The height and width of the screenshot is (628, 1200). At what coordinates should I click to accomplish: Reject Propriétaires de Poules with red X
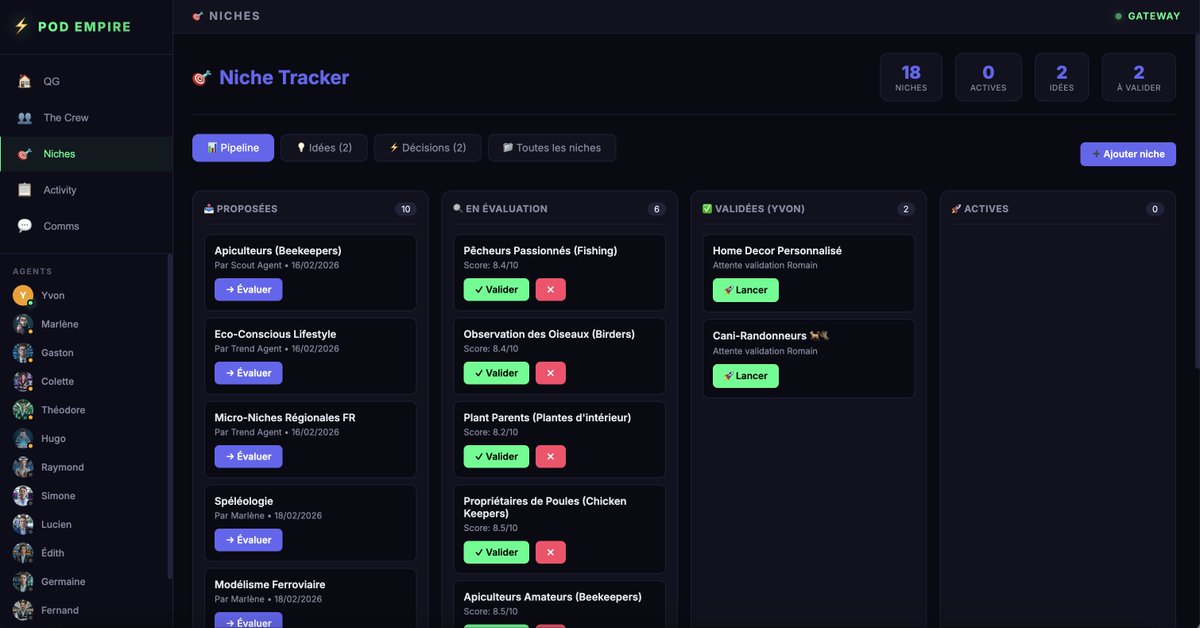(550, 553)
